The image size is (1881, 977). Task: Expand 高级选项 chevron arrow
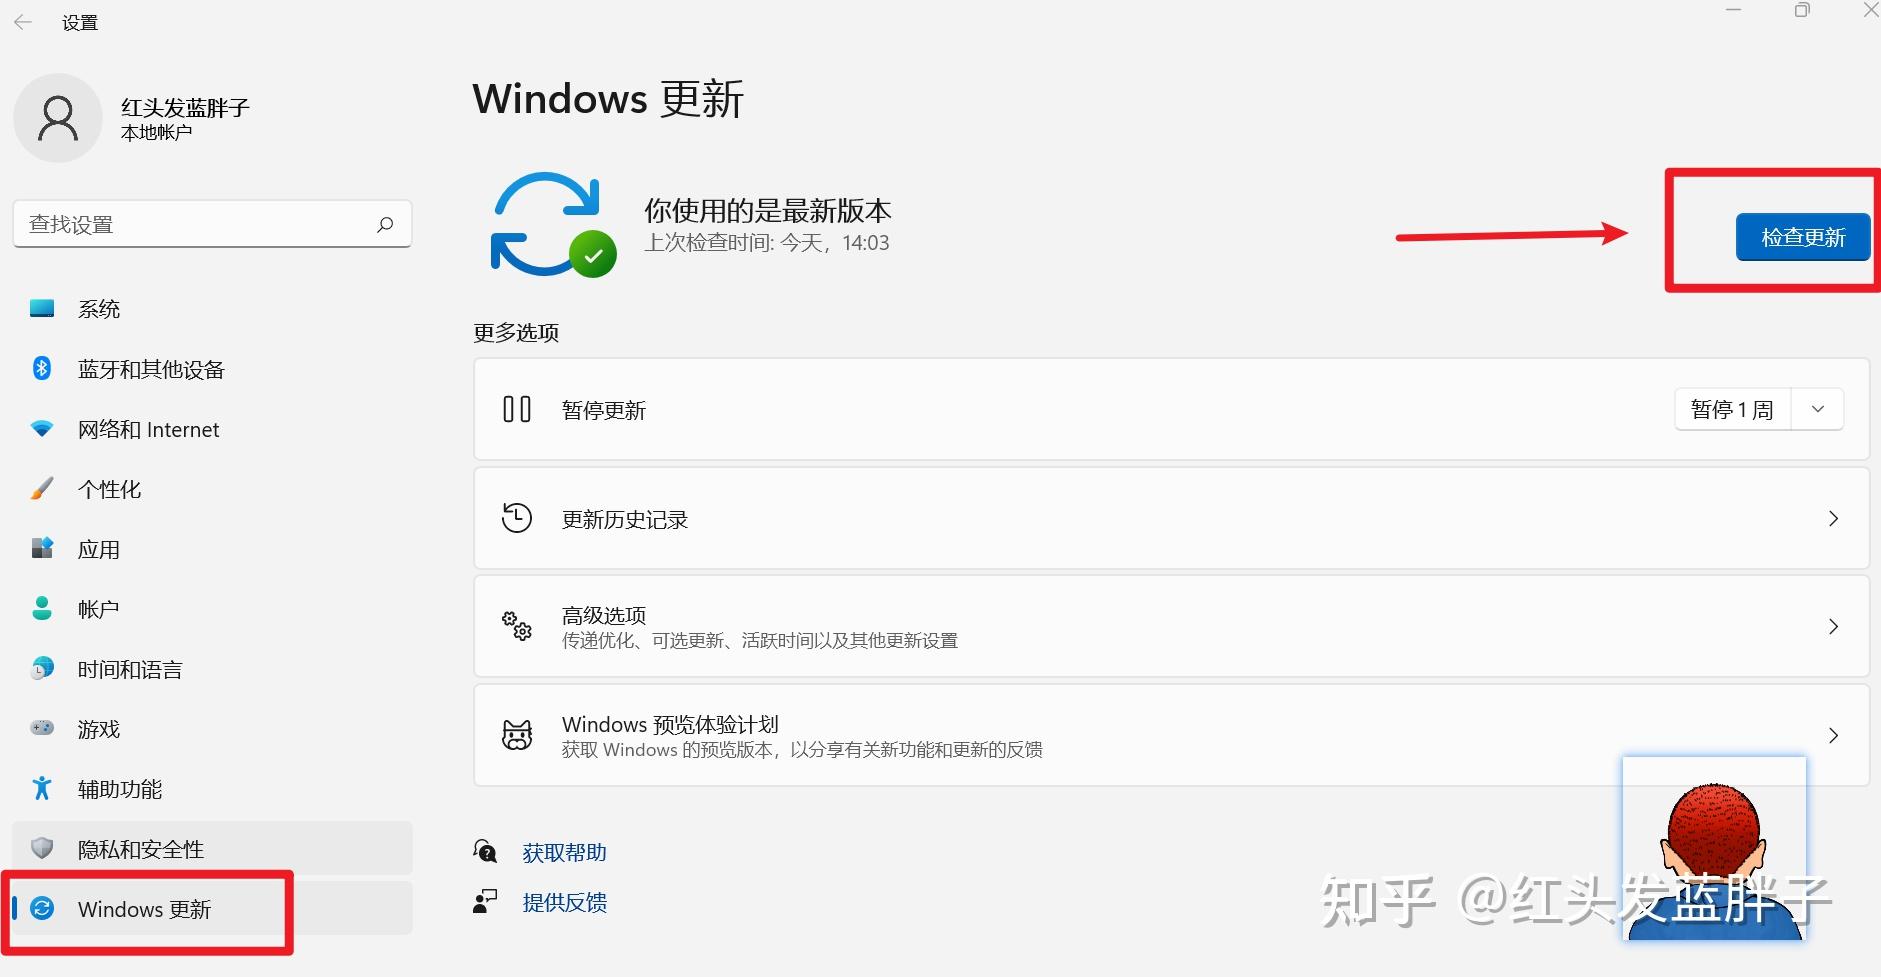(x=1833, y=627)
